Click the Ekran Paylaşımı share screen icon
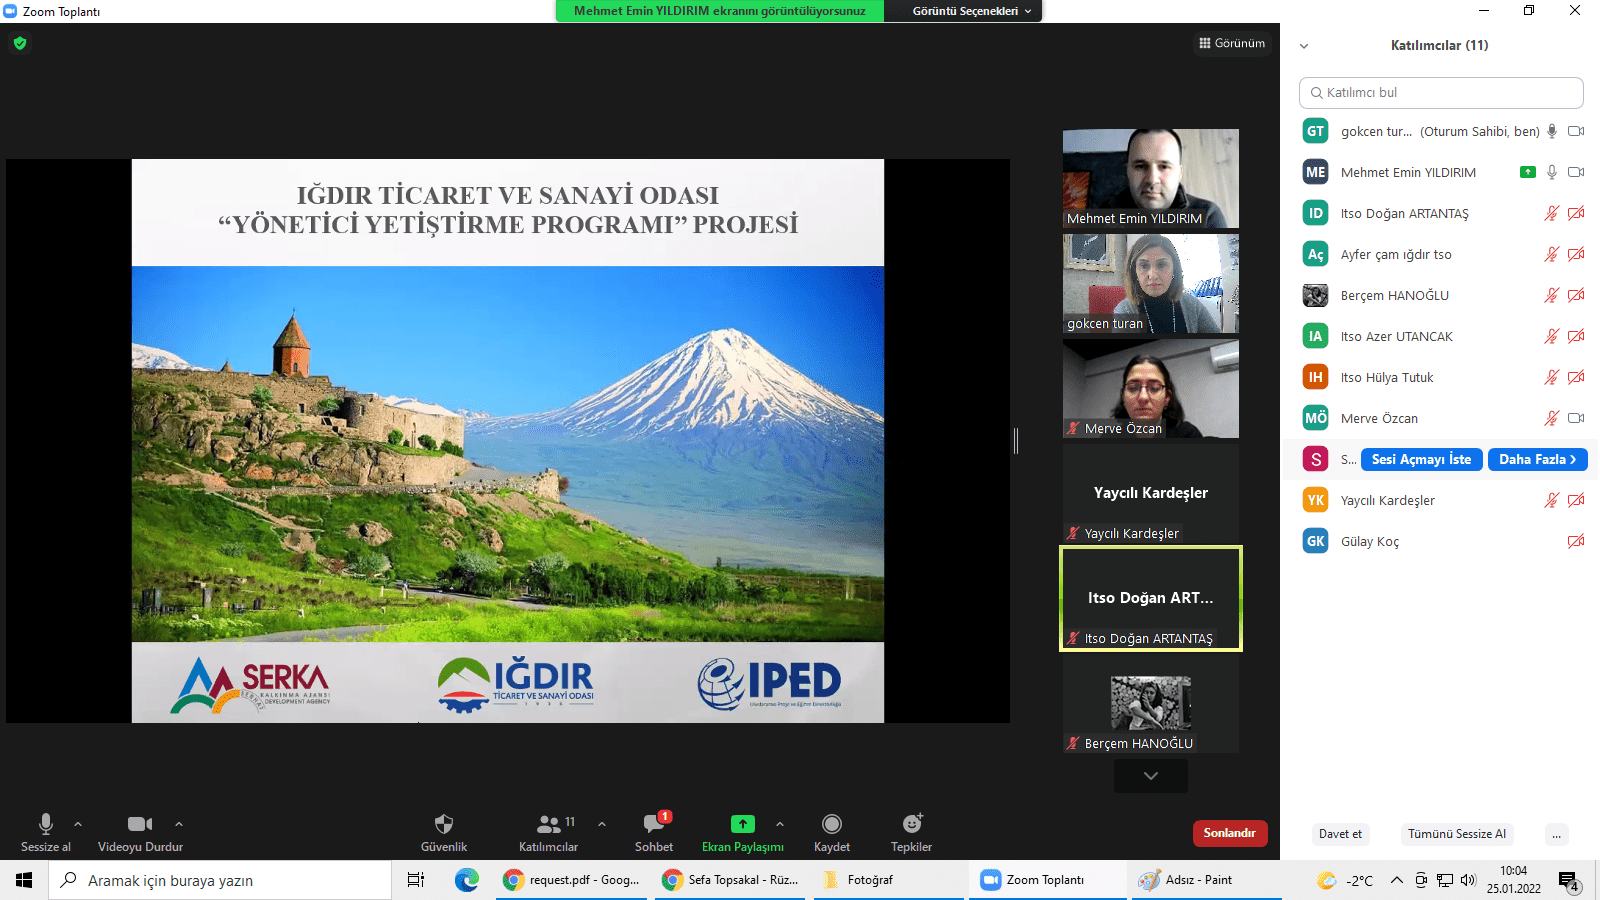The image size is (1600, 900). pos(742,824)
